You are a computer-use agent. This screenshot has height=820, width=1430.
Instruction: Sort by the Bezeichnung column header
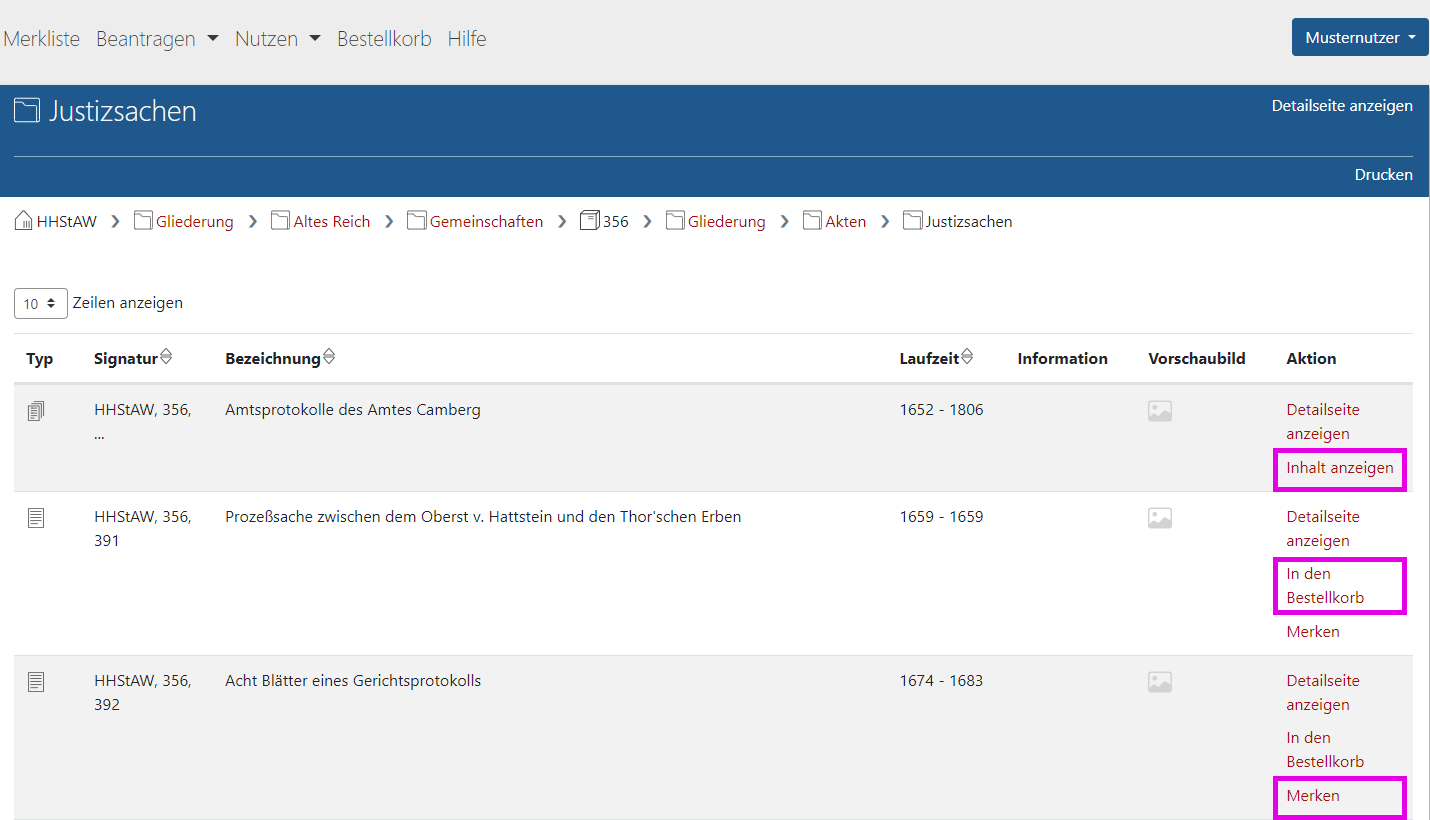273,358
